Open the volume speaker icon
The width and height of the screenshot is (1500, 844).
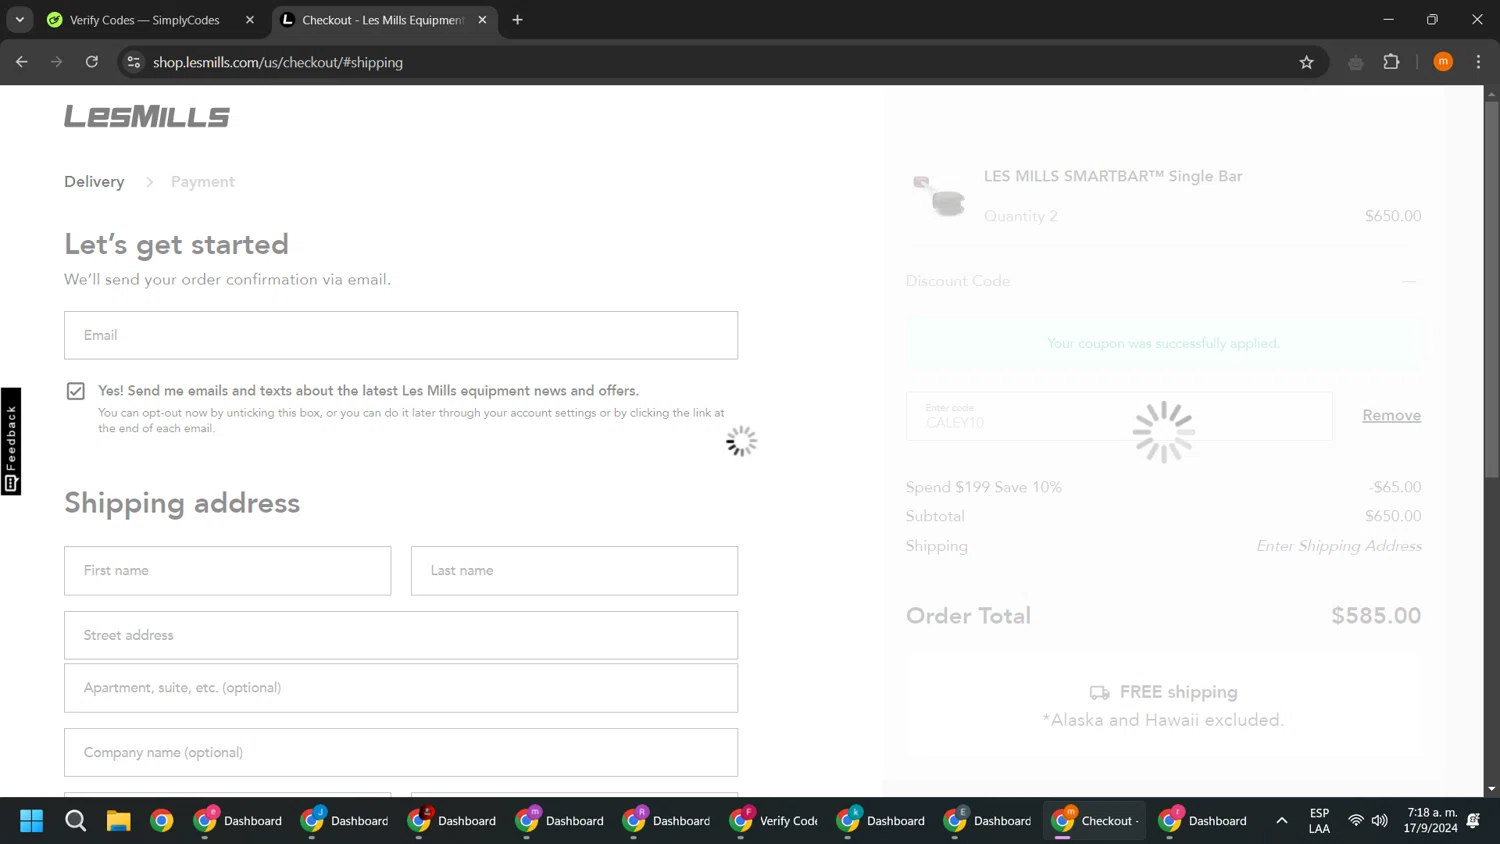1380,821
